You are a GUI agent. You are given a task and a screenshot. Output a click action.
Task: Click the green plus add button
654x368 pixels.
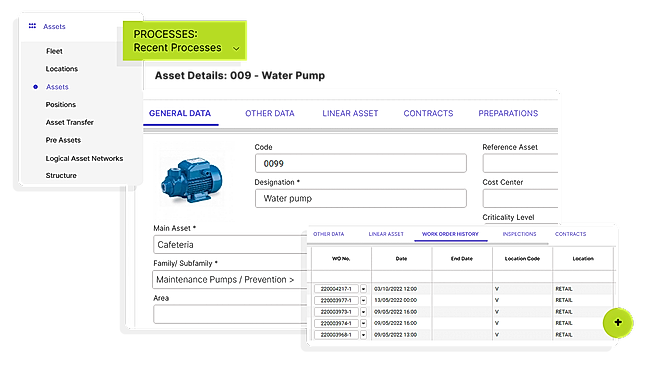tap(618, 322)
